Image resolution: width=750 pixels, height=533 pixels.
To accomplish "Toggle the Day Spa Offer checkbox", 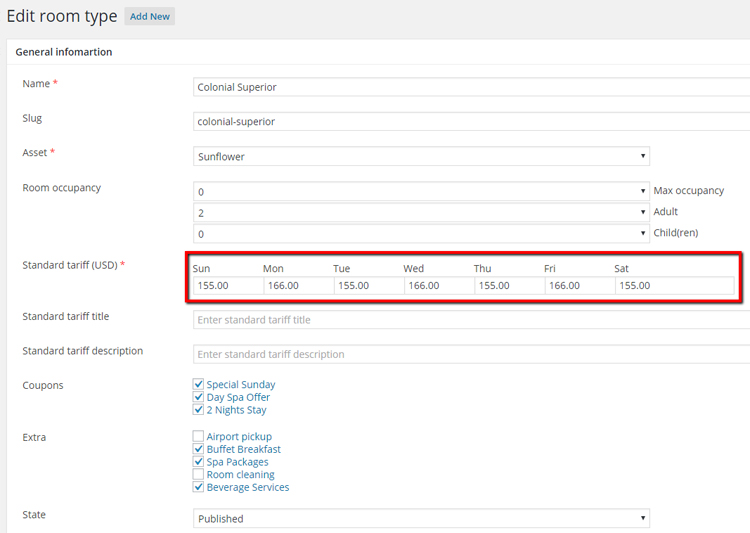I will click(x=198, y=397).
